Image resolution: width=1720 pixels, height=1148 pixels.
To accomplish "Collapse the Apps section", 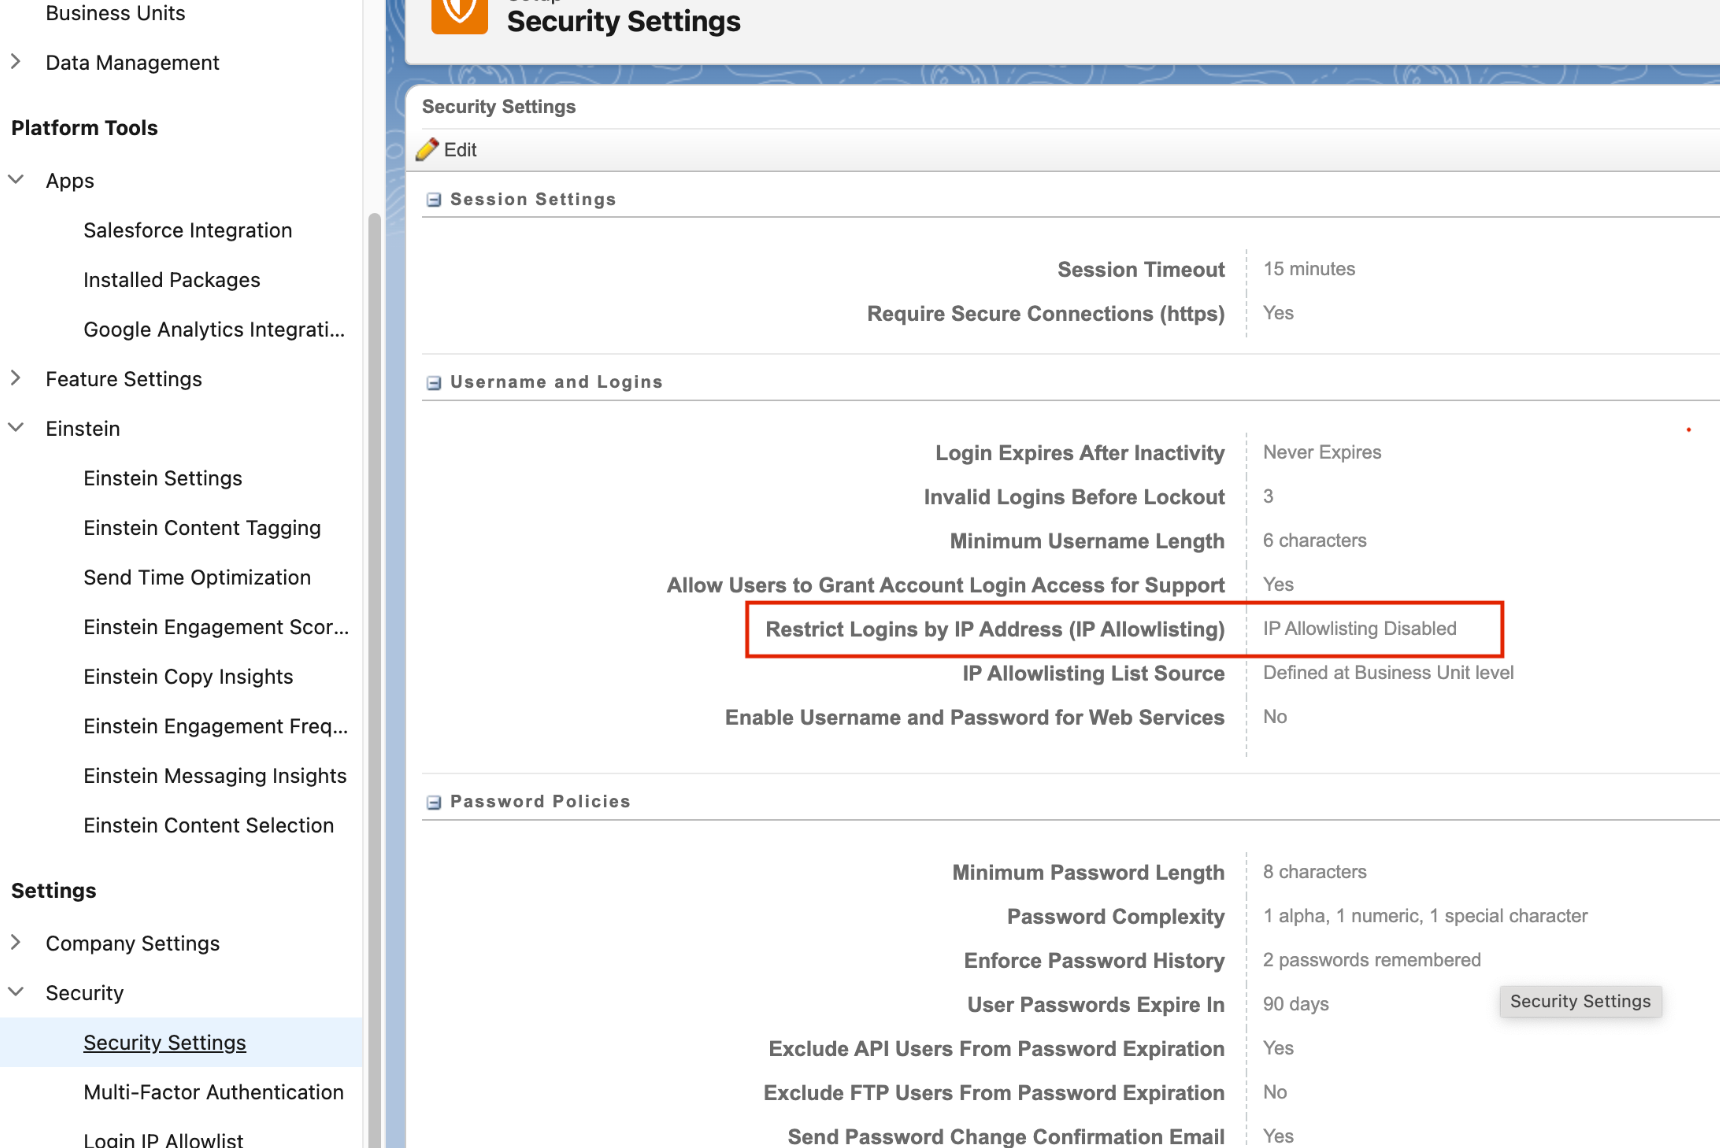I will point(16,180).
